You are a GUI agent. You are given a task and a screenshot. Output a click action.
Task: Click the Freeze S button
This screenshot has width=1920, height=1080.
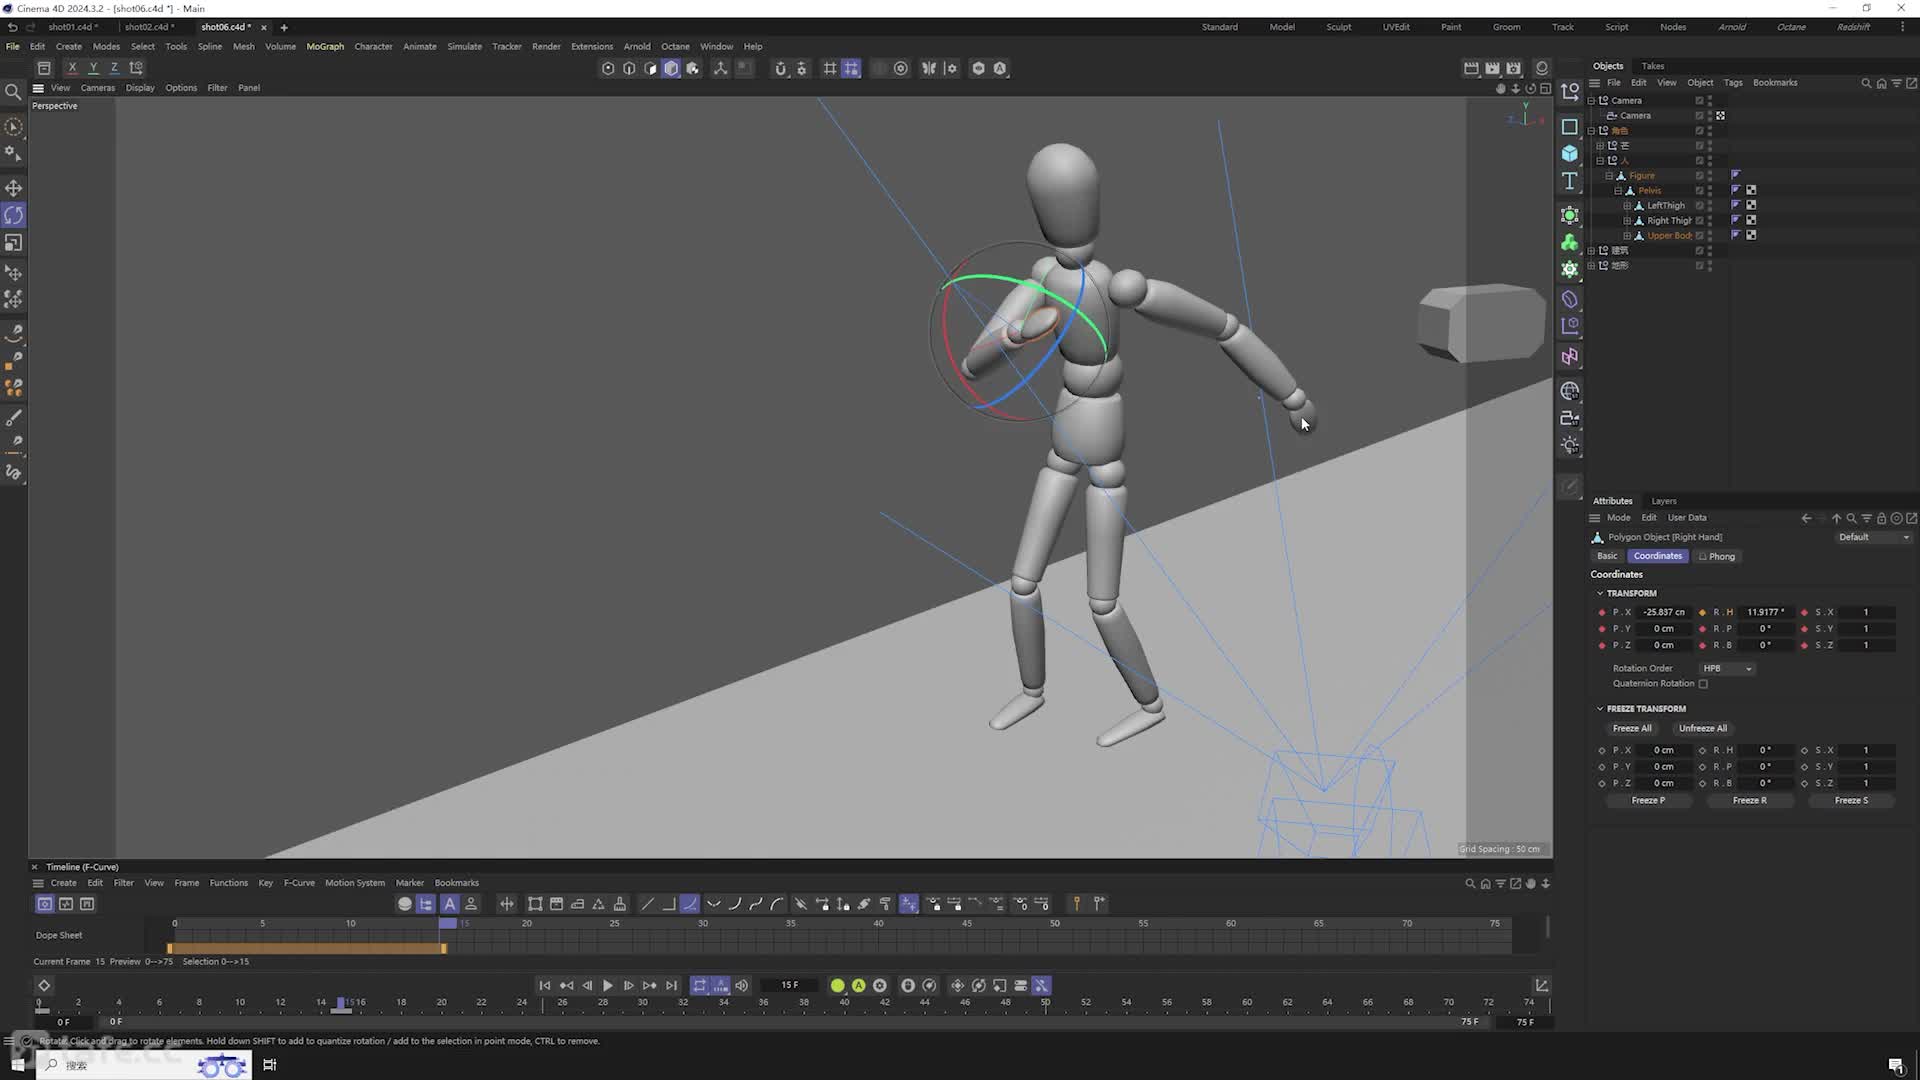1851,801
